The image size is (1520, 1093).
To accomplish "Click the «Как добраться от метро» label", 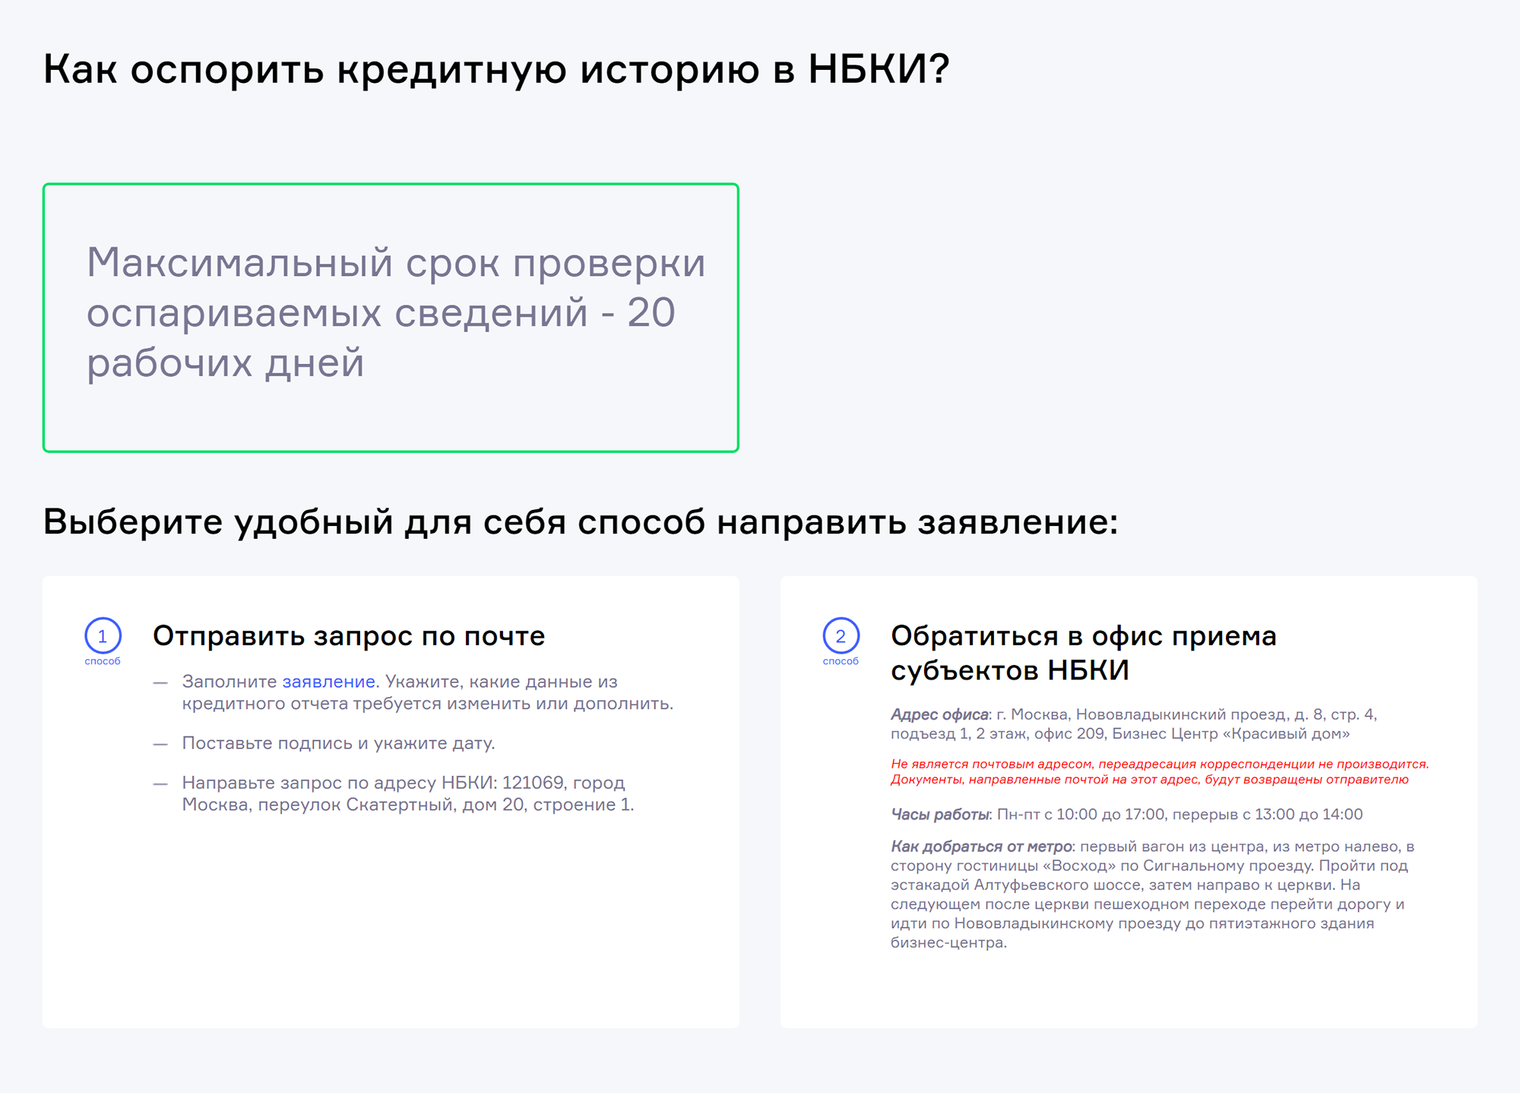I will coord(981,847).
